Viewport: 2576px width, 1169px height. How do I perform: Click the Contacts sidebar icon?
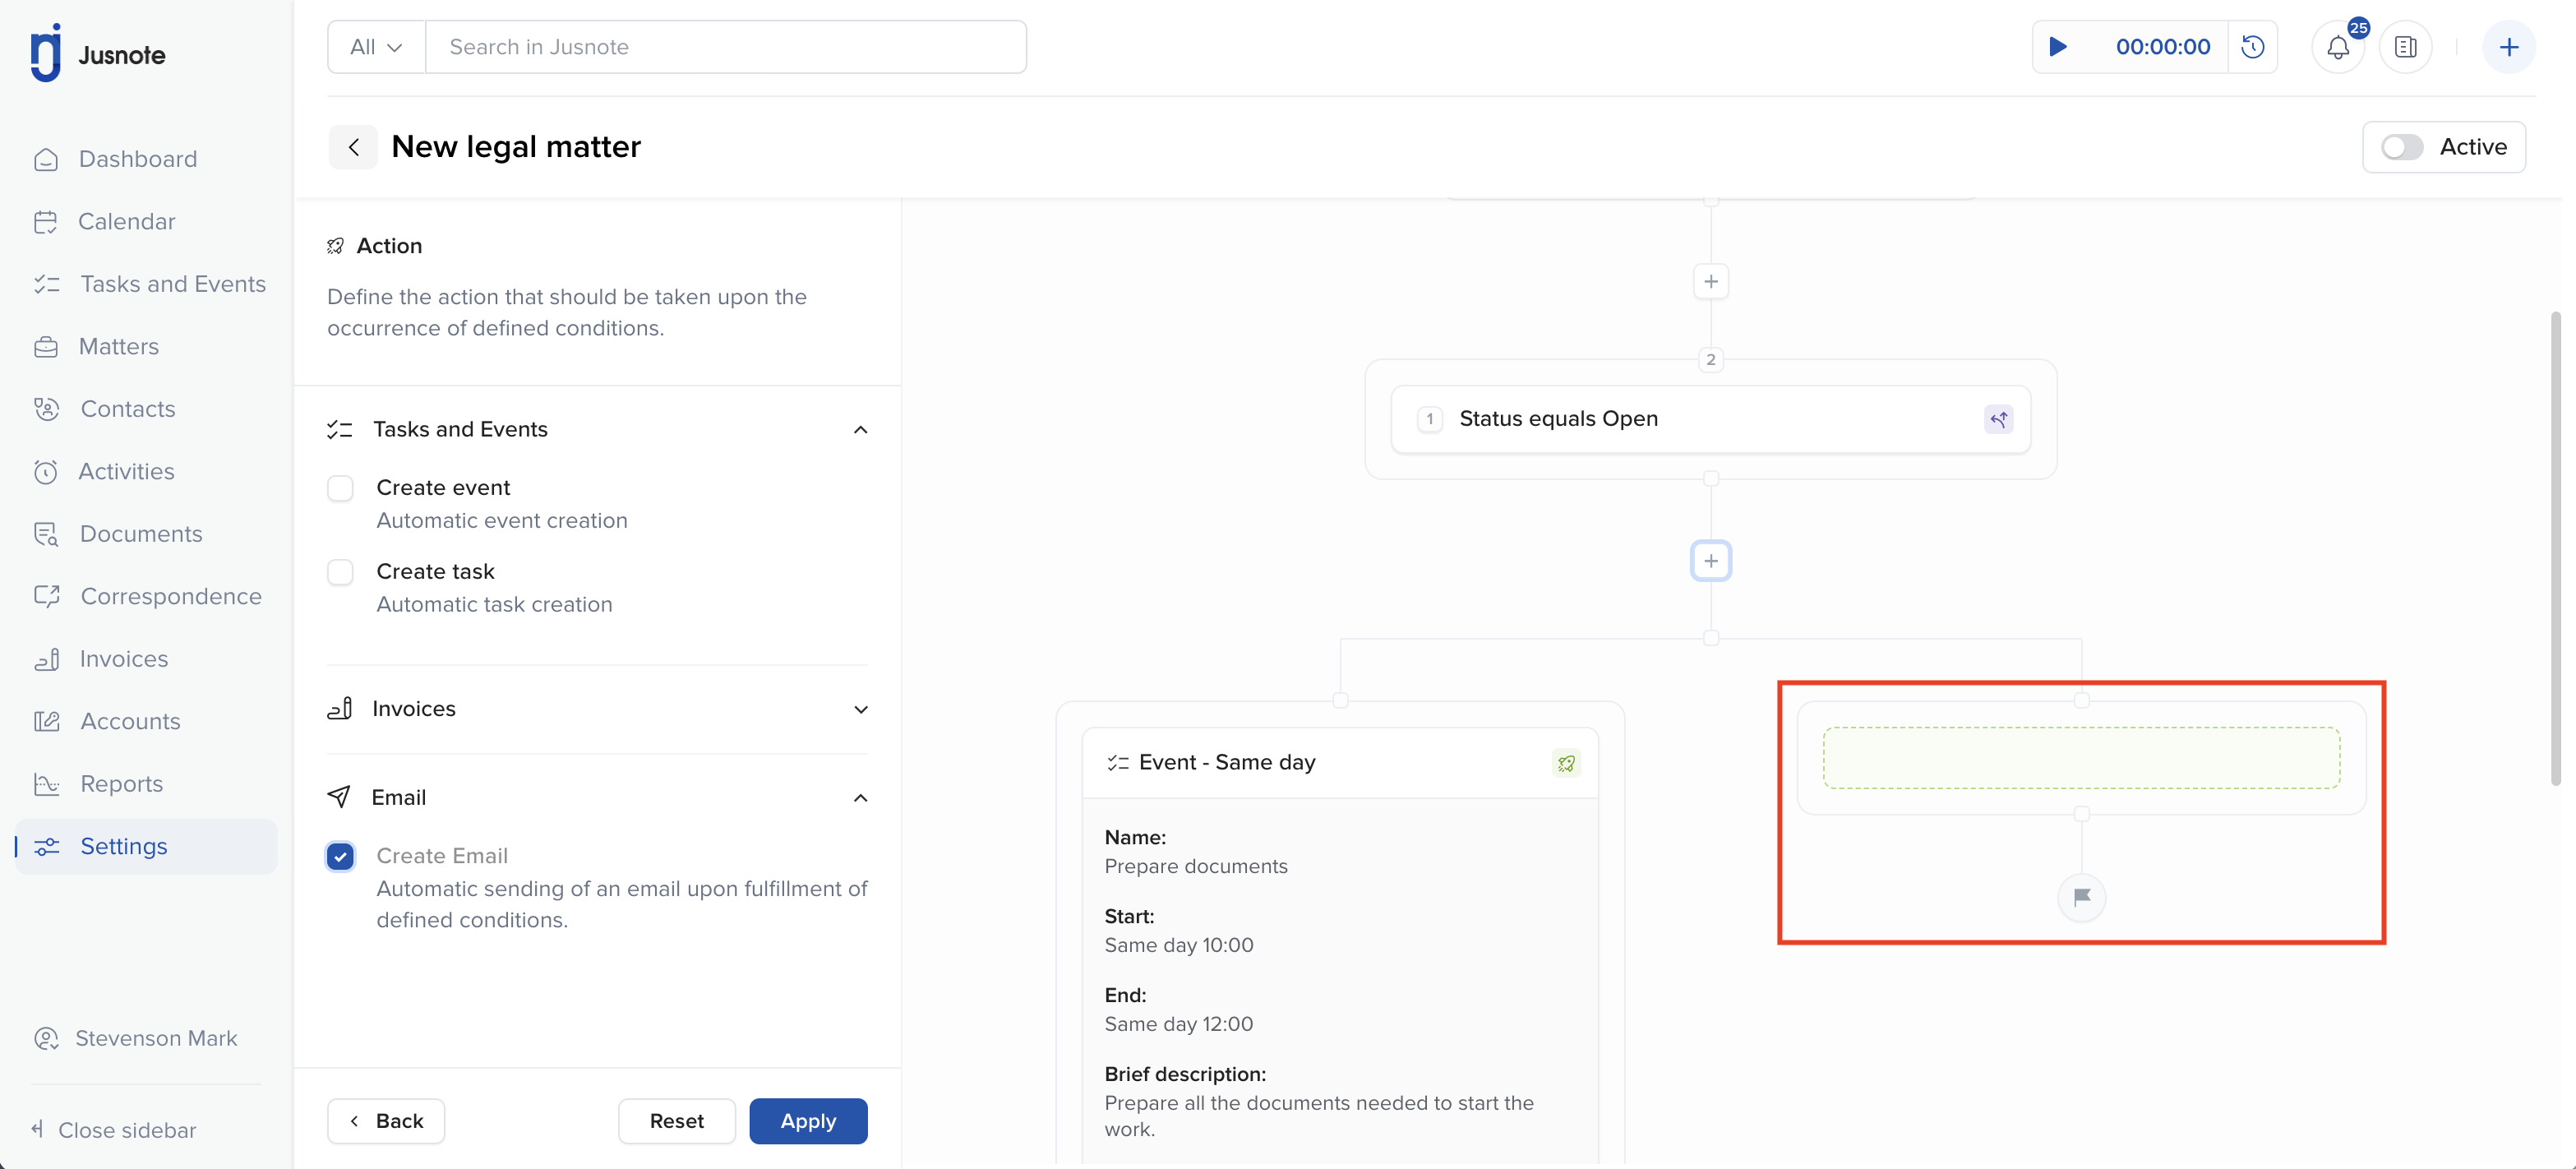click(46, 409)
